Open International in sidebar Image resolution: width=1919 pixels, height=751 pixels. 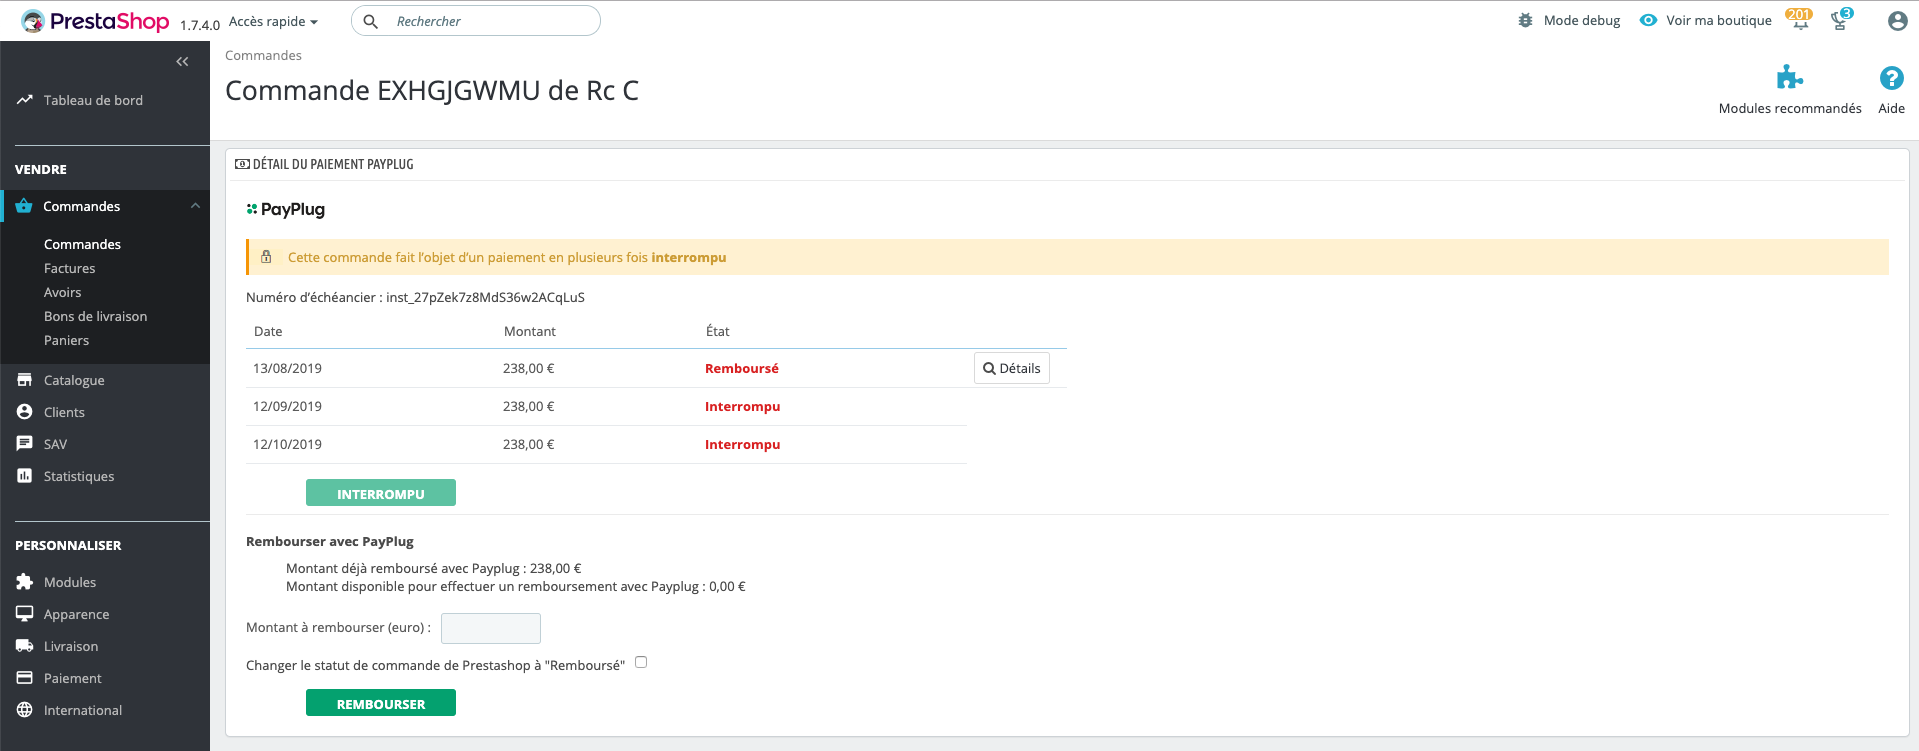(83, 710)
